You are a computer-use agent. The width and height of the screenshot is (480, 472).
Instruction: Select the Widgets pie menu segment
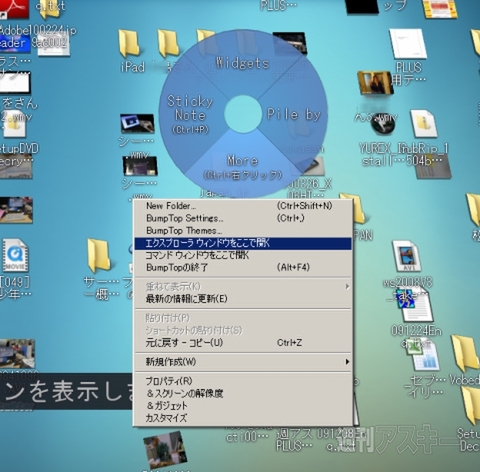242,63
